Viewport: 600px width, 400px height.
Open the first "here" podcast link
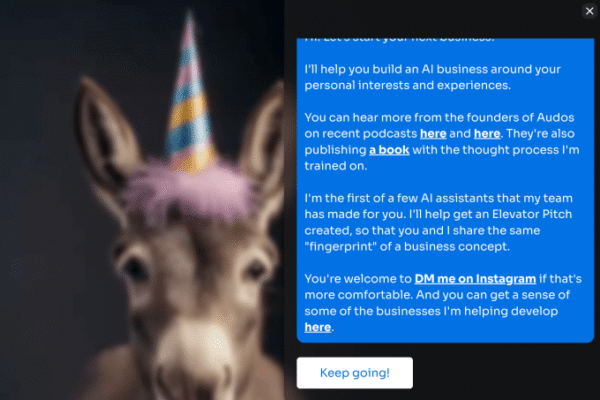click(433, 134)
